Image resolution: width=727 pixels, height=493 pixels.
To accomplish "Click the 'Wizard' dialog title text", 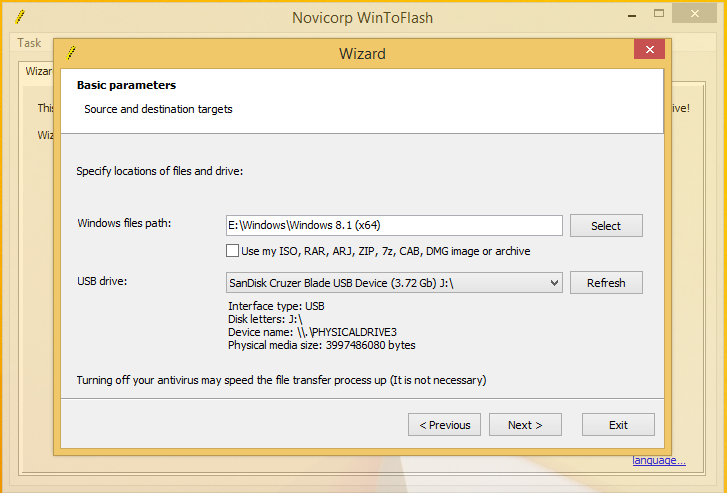I will (362, 54).
